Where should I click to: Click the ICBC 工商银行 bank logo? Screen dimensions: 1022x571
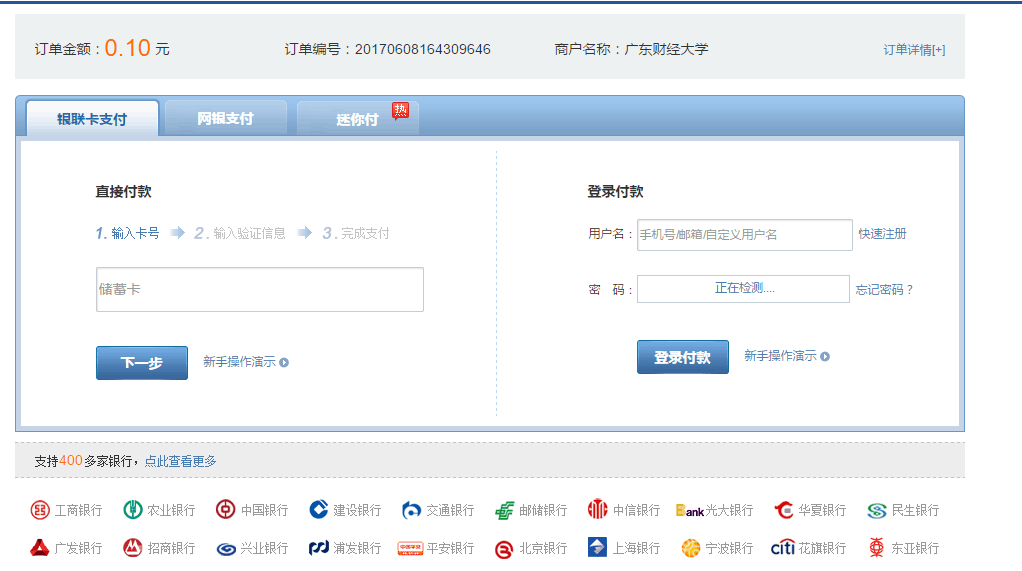pyautogui.click(x=40, y=510)
